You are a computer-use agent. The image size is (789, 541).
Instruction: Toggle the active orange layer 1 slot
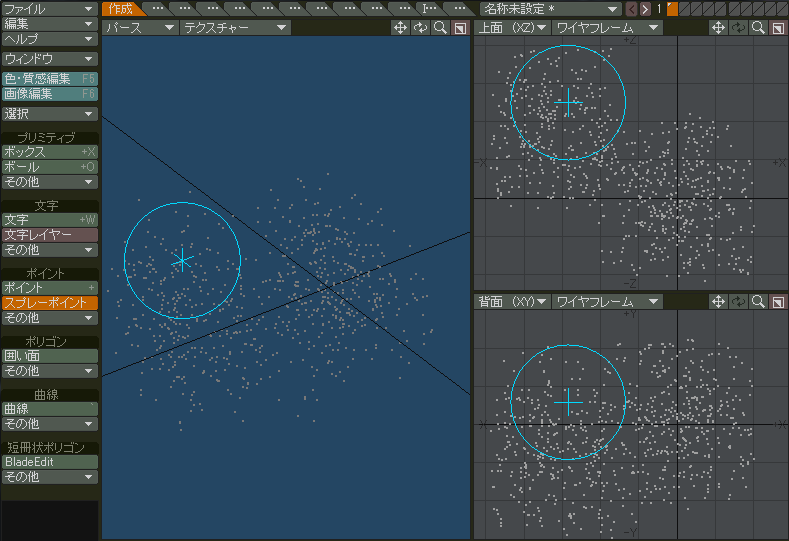pyautogui.click(x=672, y=9)
